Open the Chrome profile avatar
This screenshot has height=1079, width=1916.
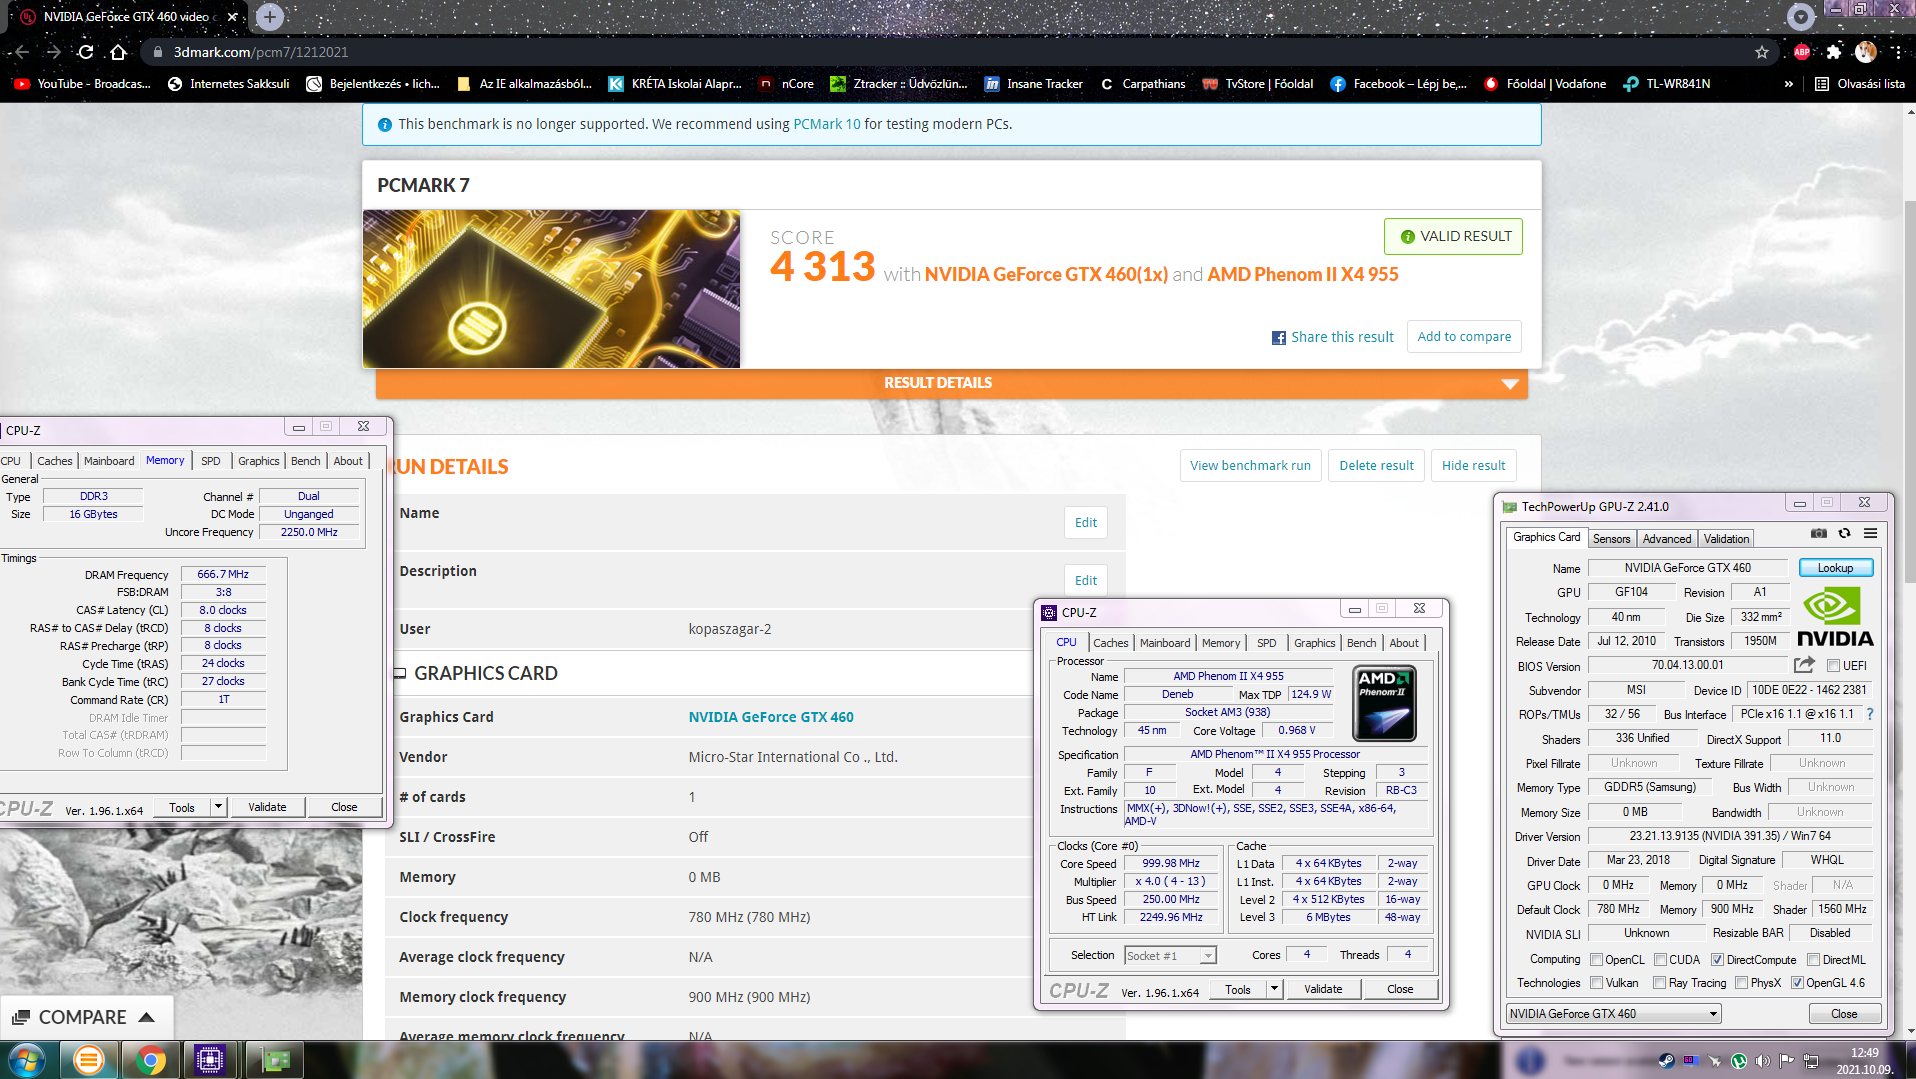point(1866,52)
